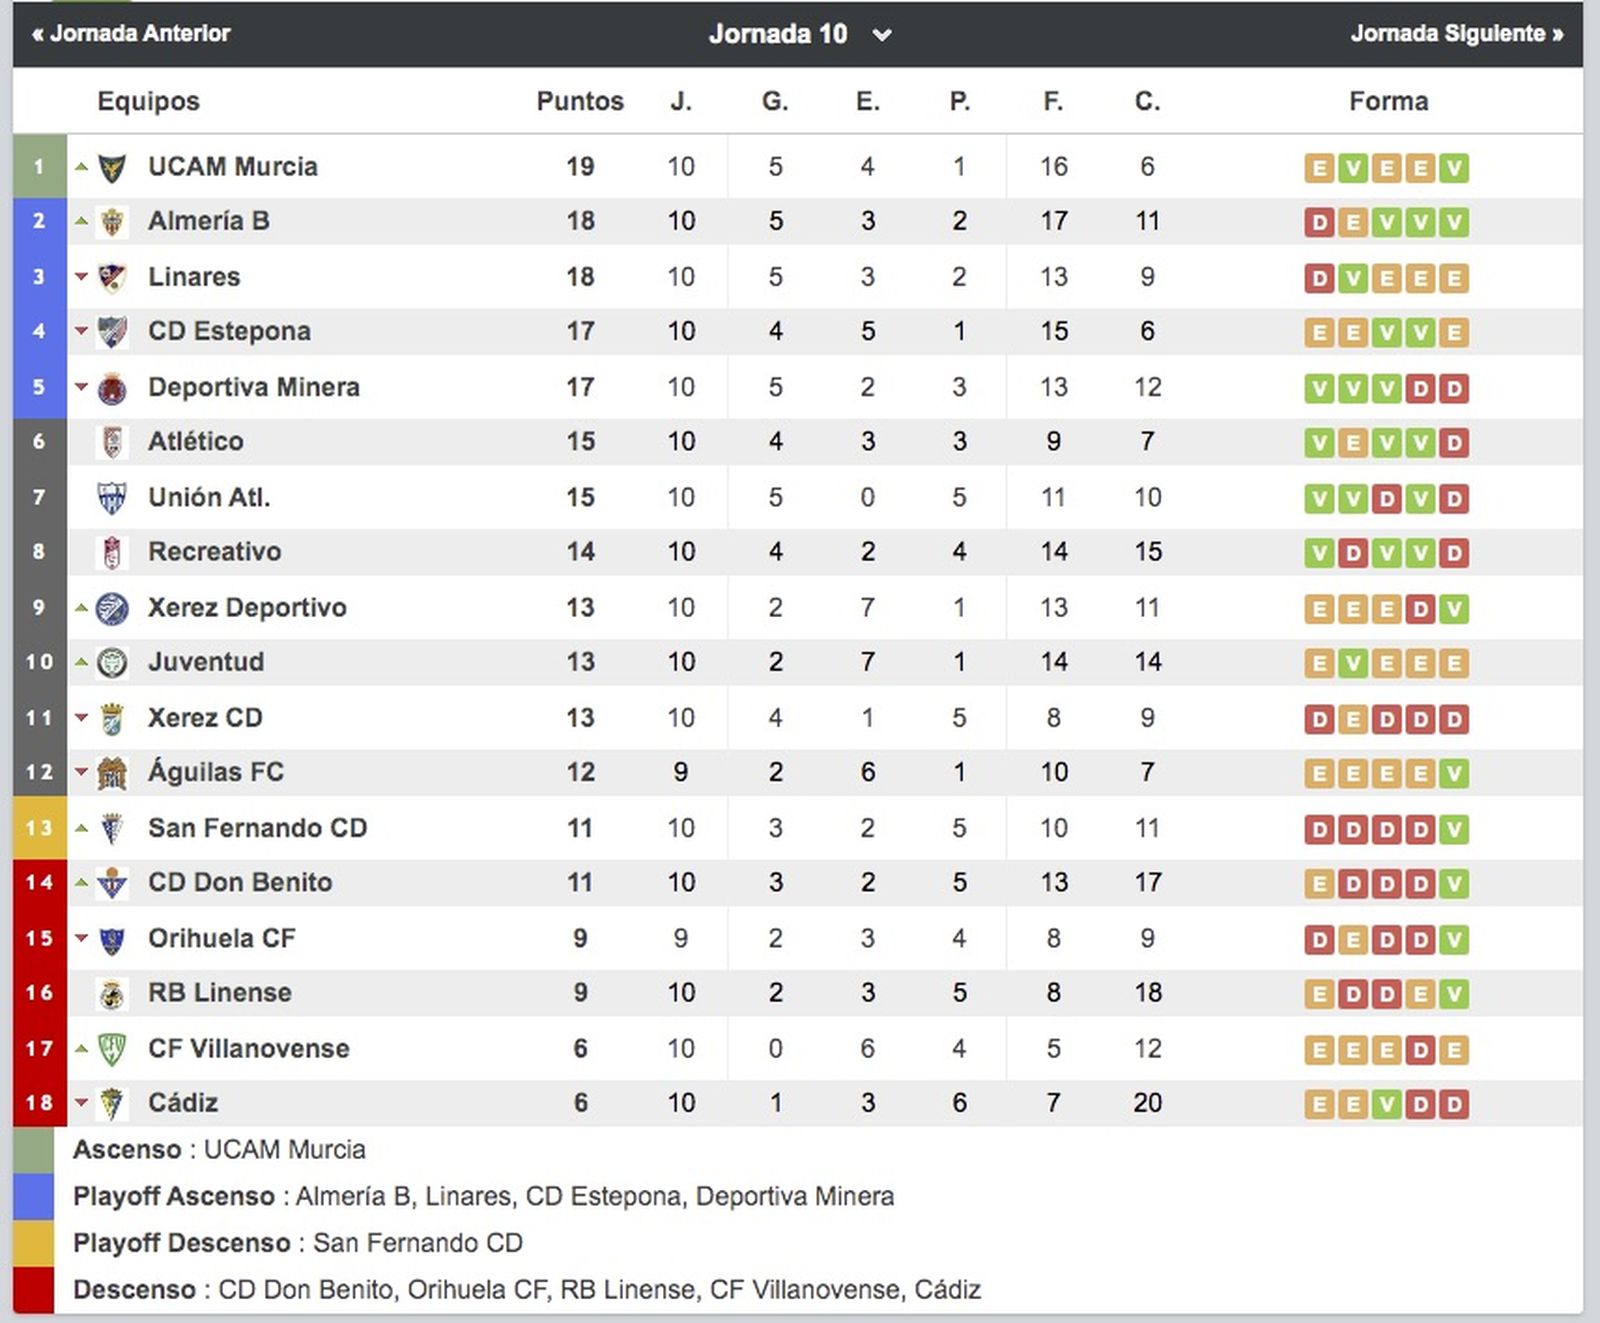
Task: Click the Recreativo club crest
Action: point(113,552)
